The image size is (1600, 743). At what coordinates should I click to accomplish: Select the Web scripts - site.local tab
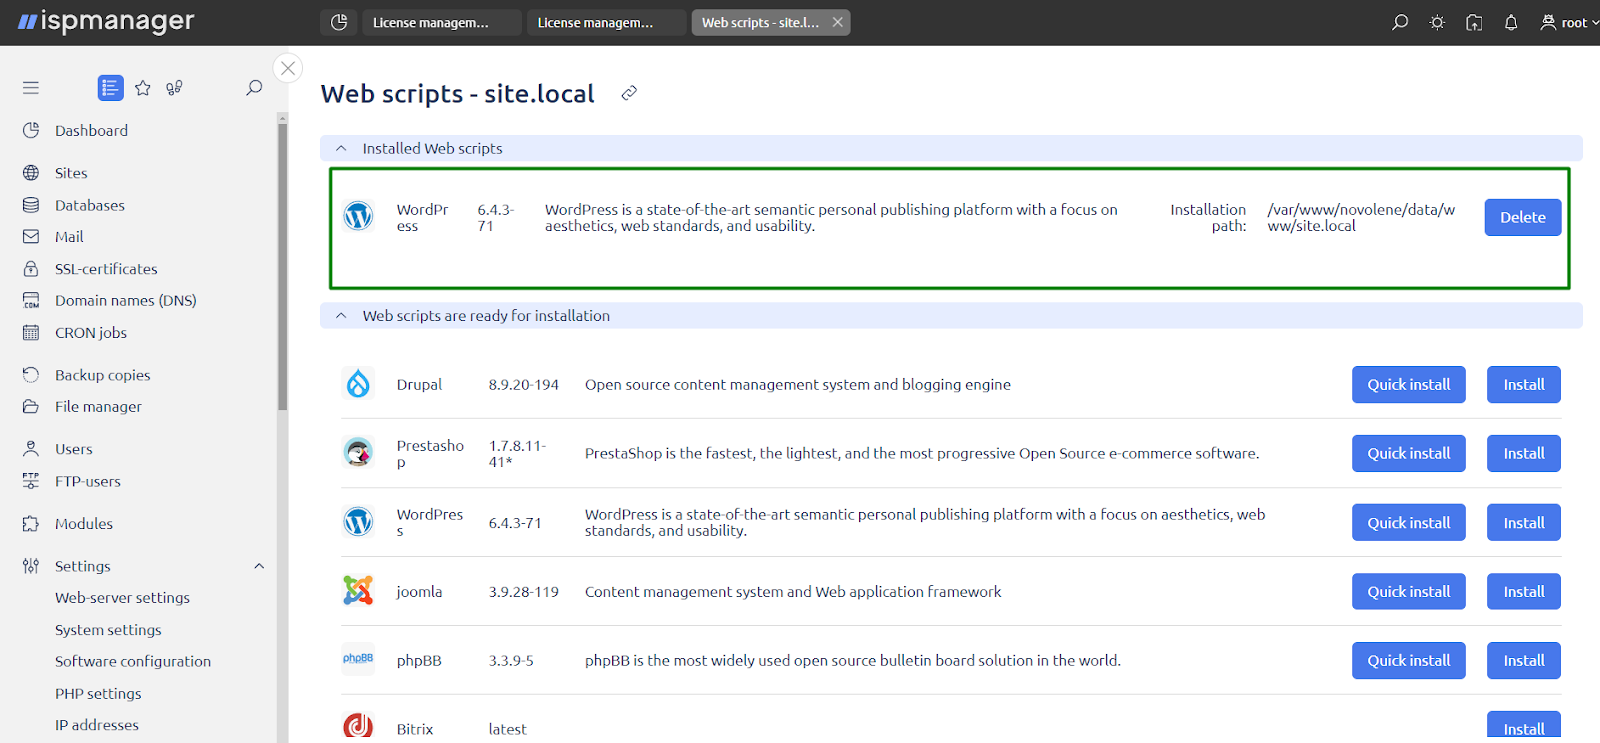tap(760, 22)
